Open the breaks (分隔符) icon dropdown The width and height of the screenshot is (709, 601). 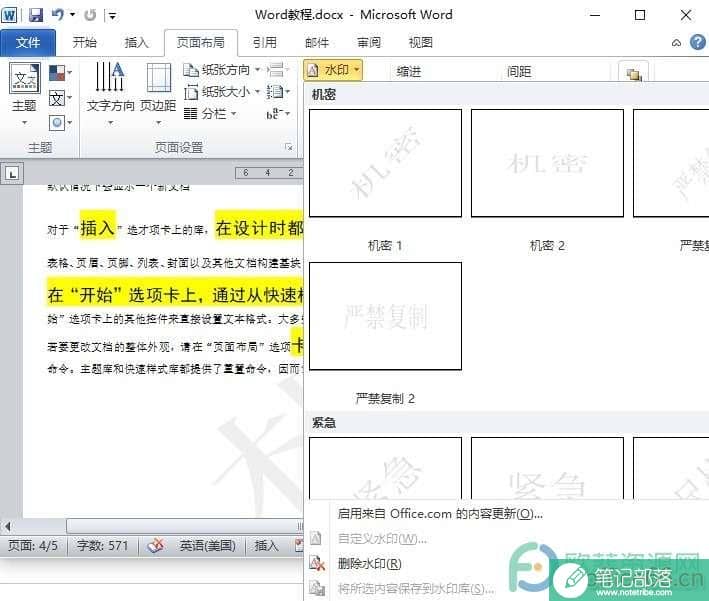[x=278, y=70]
